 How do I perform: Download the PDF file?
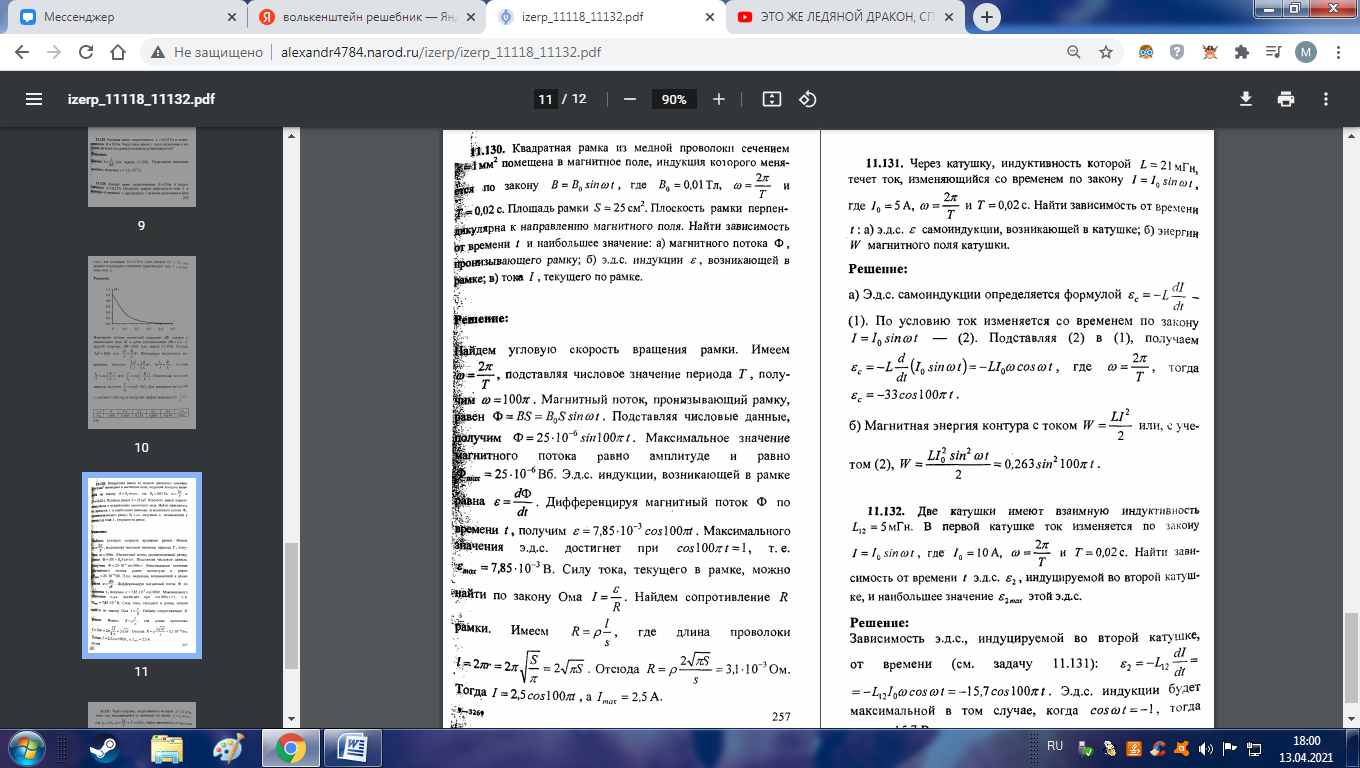pyautogui.click(x=1246, y=99)
